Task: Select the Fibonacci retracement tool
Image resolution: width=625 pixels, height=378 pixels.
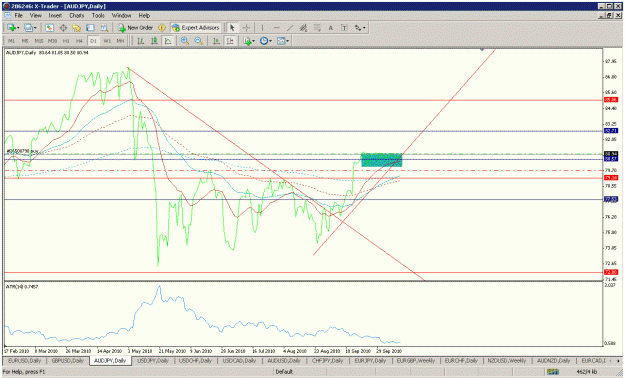Action: tap(317, 28)
